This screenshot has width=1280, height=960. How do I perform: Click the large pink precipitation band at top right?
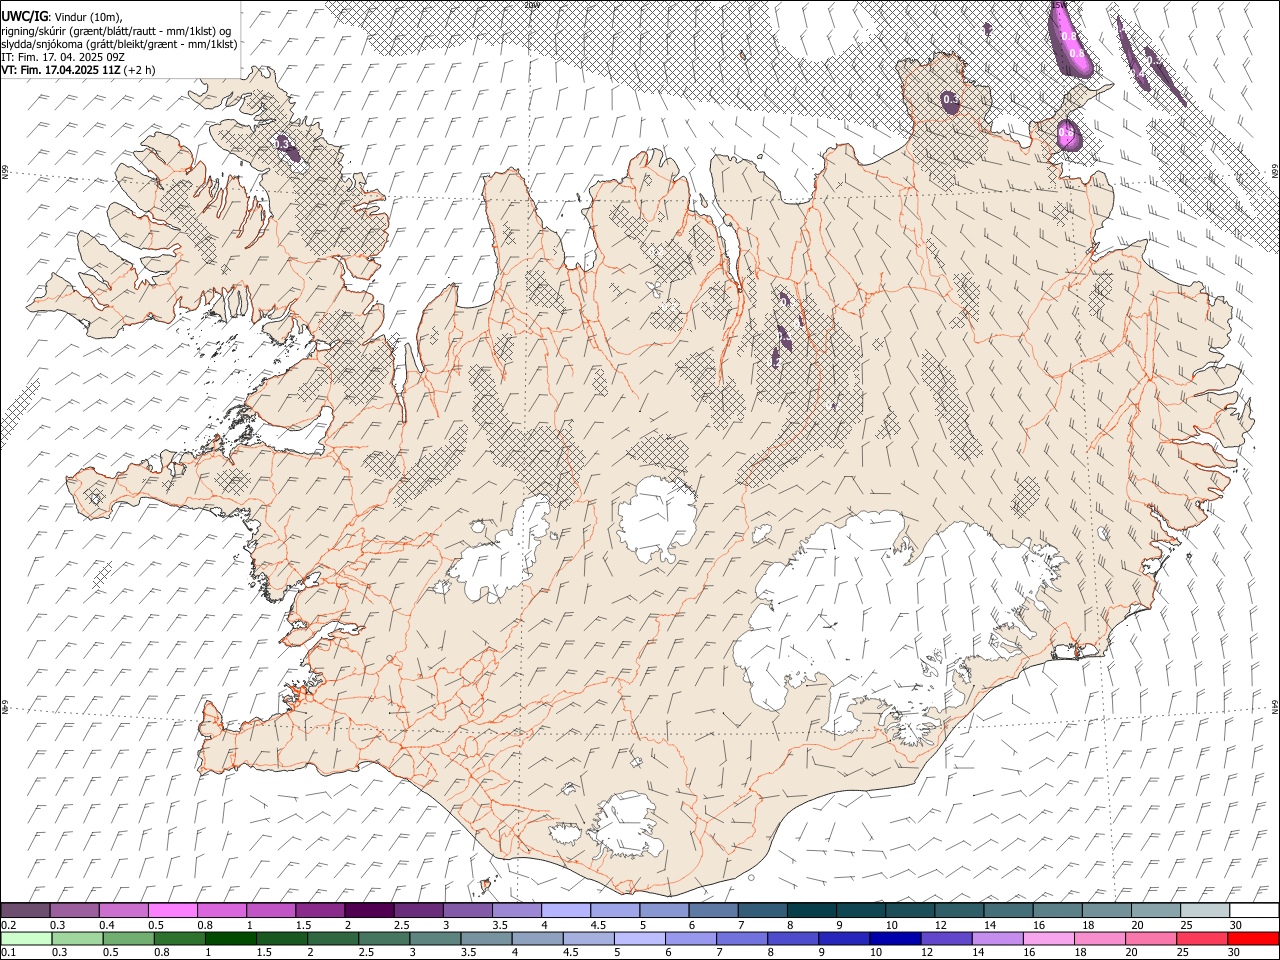click(1070, 40)
